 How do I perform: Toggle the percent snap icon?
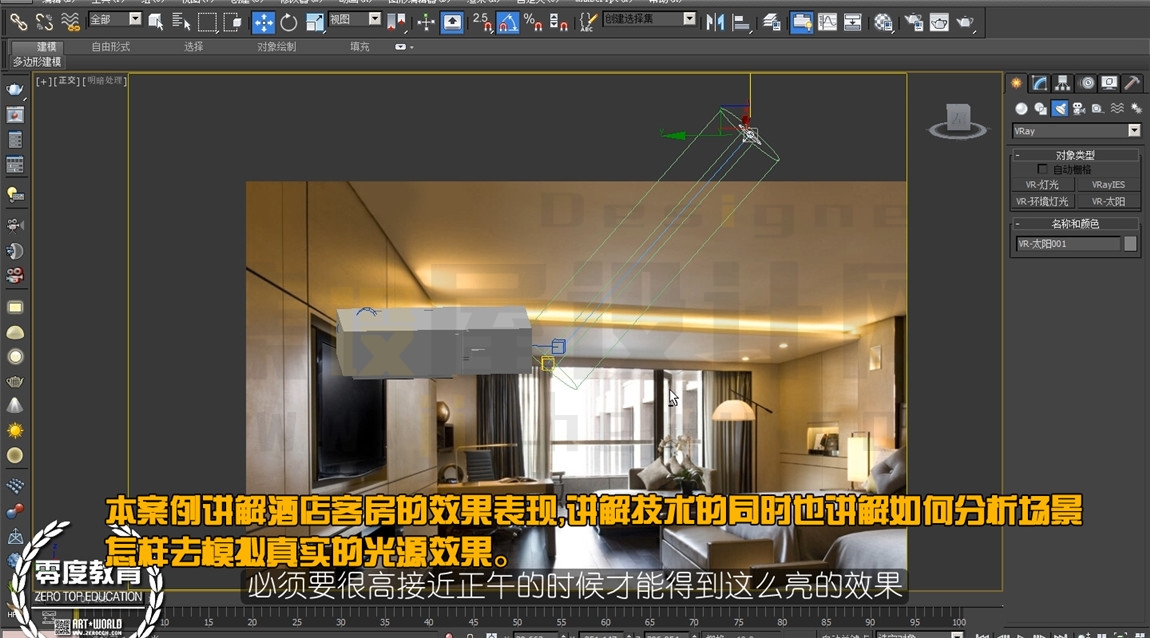click(533, 23)
